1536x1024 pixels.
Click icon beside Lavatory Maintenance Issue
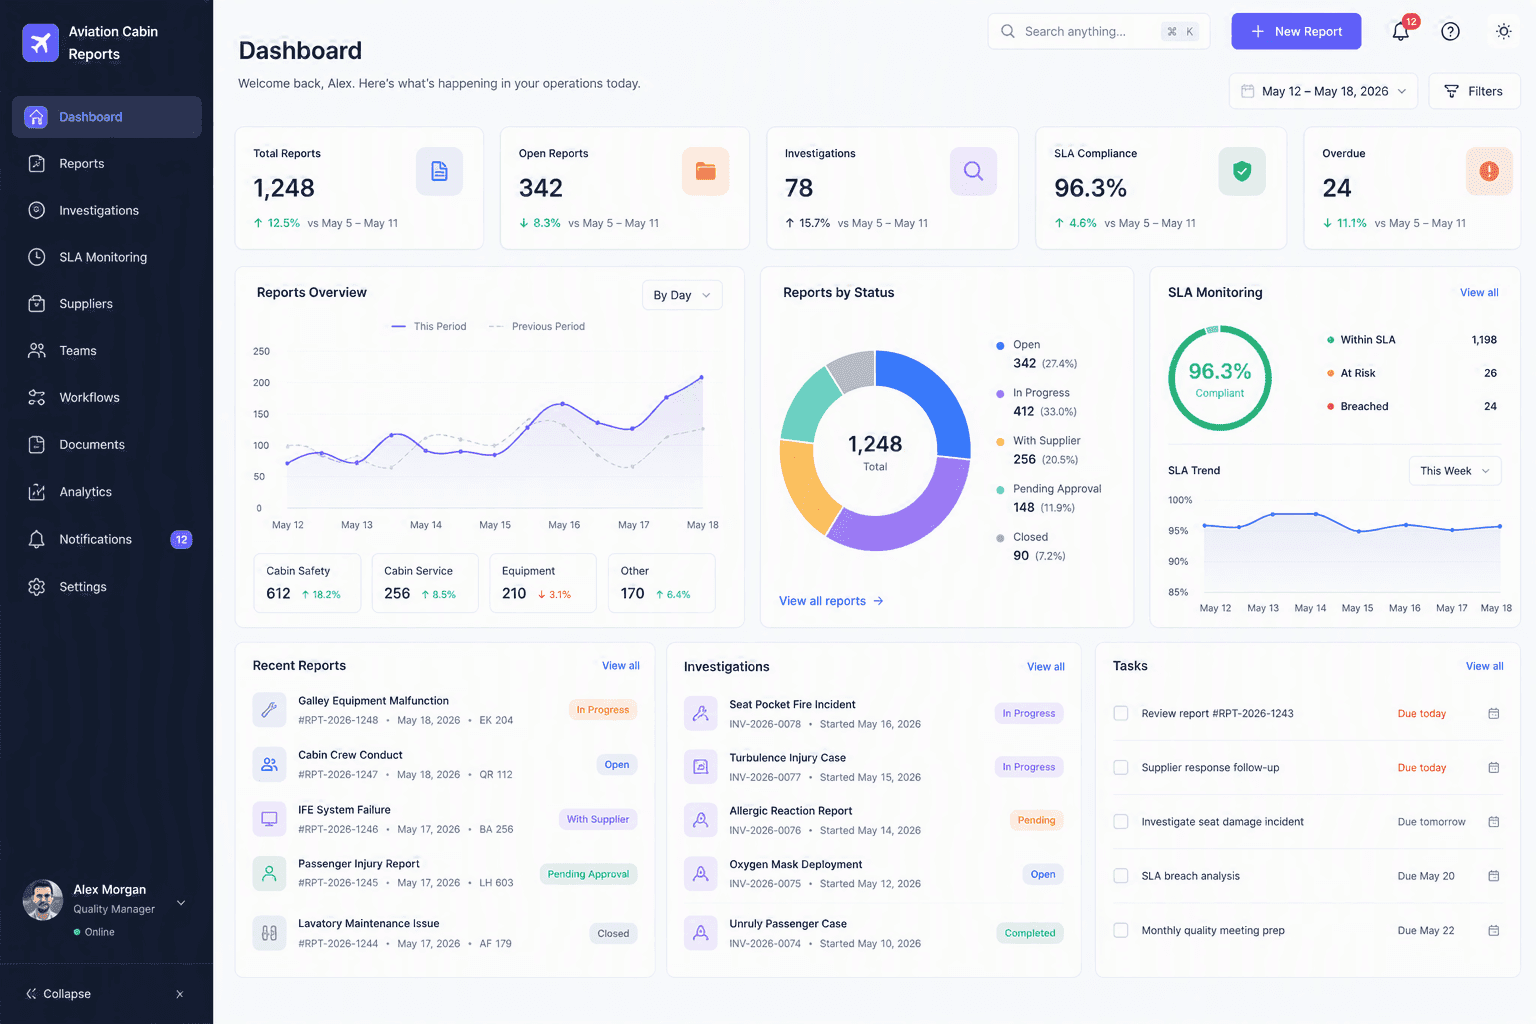point(269,933)
